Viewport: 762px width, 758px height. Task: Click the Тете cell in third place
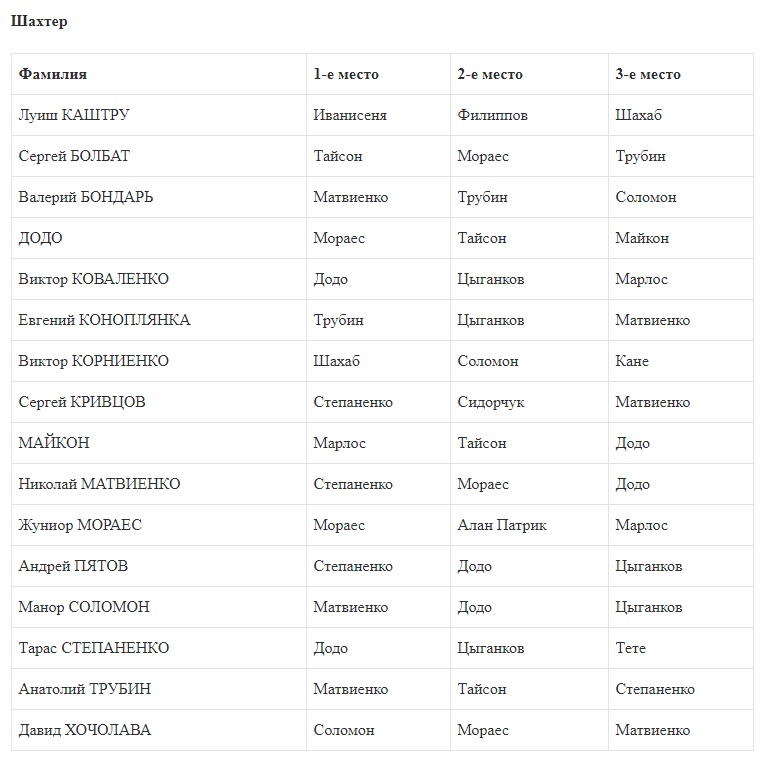631,648
